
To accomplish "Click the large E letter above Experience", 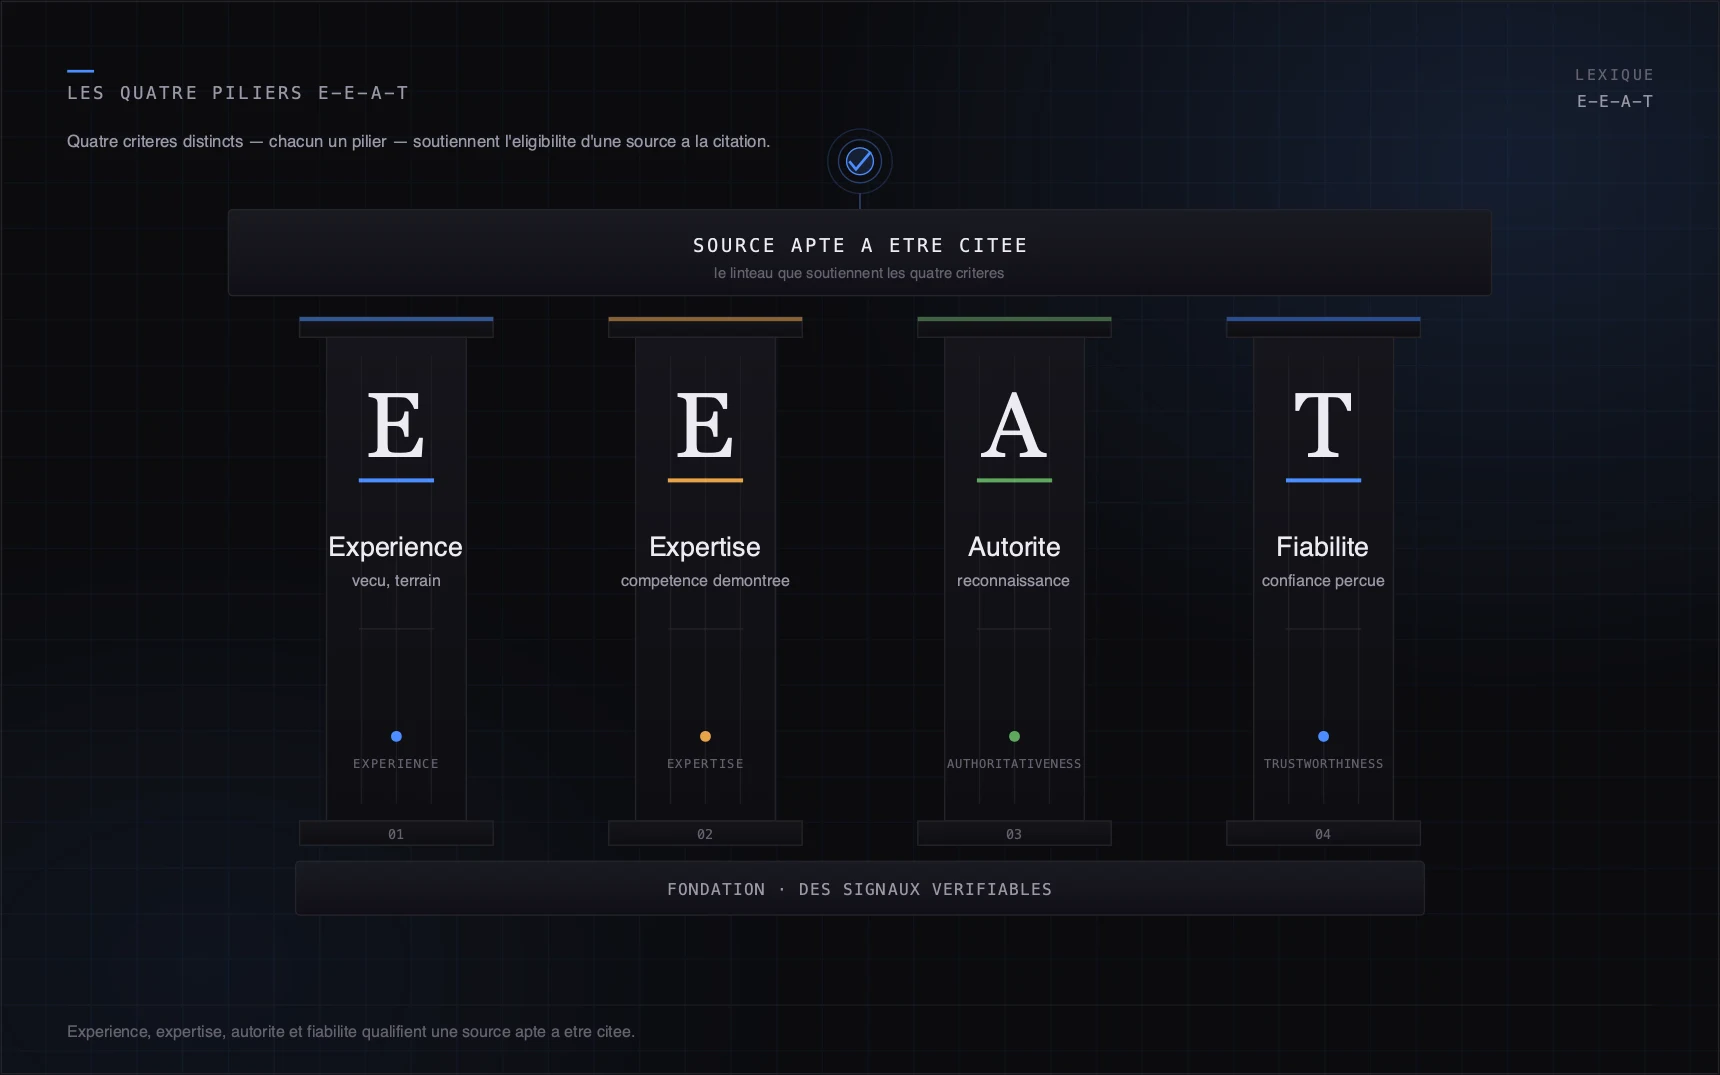I will (x=396, y=426).
